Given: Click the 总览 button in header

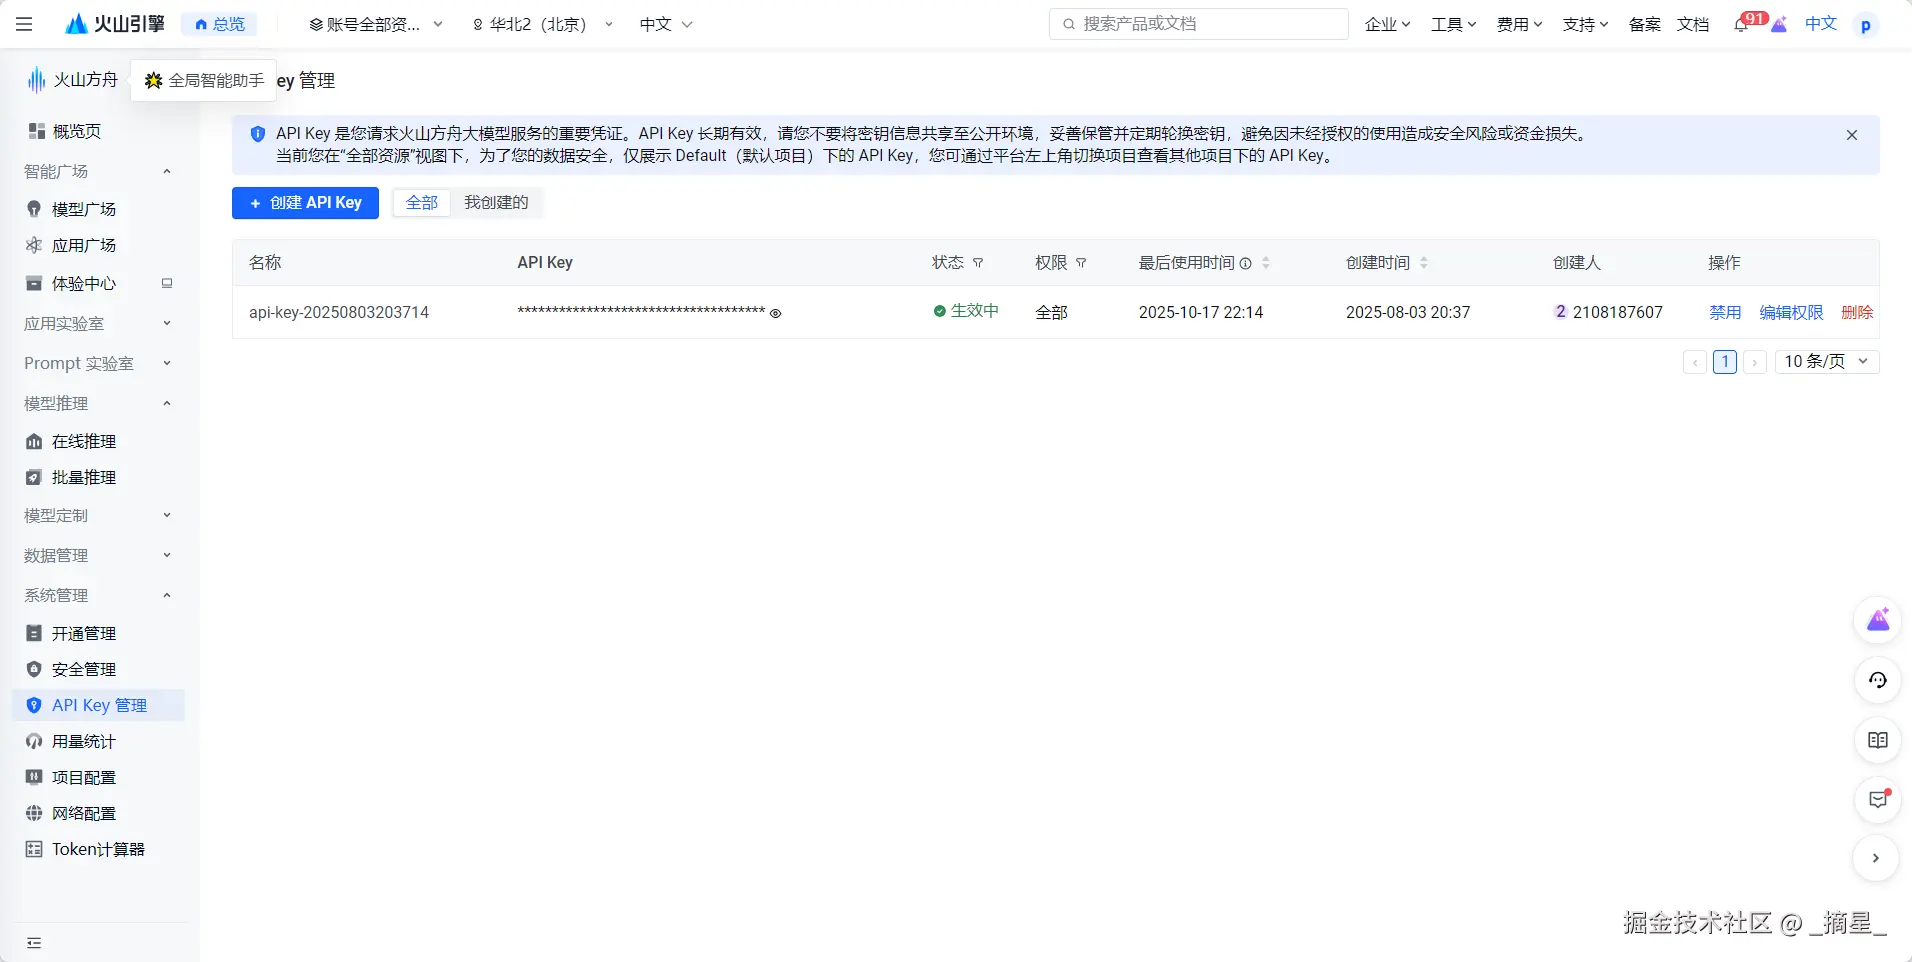Looking at the screenshot, I should tap(219, 24).
